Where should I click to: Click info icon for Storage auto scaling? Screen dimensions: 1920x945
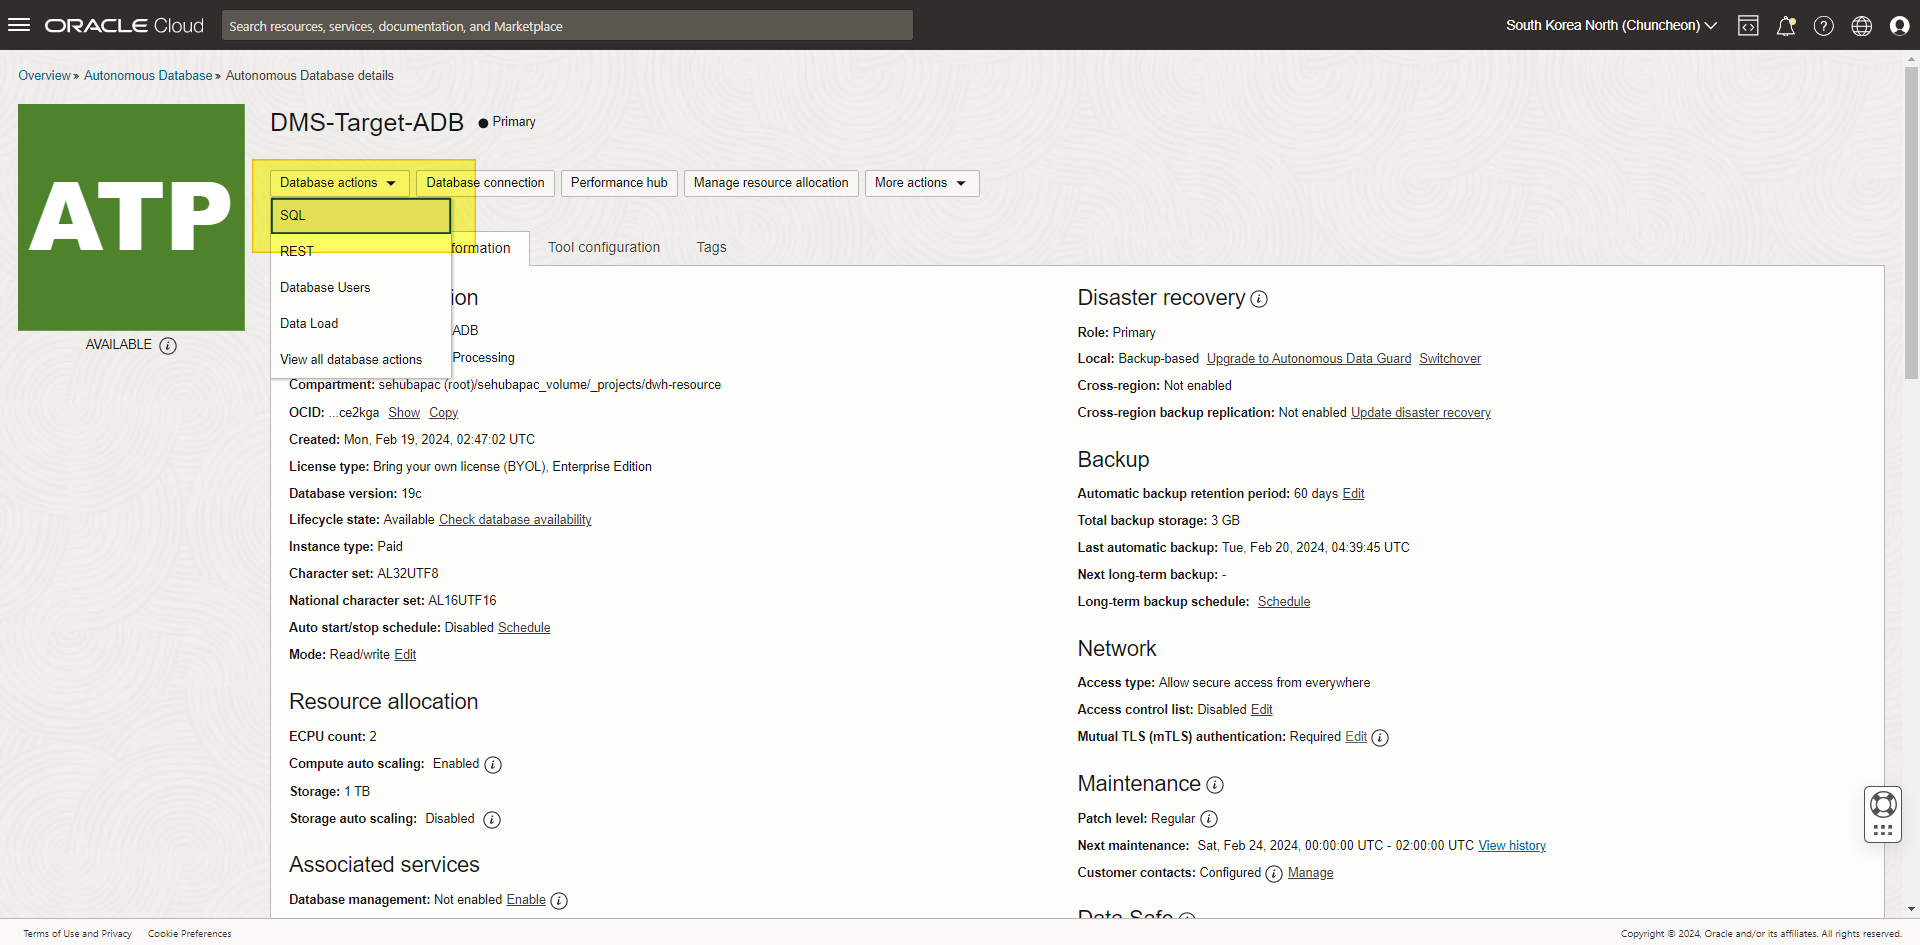coord(492,820)
